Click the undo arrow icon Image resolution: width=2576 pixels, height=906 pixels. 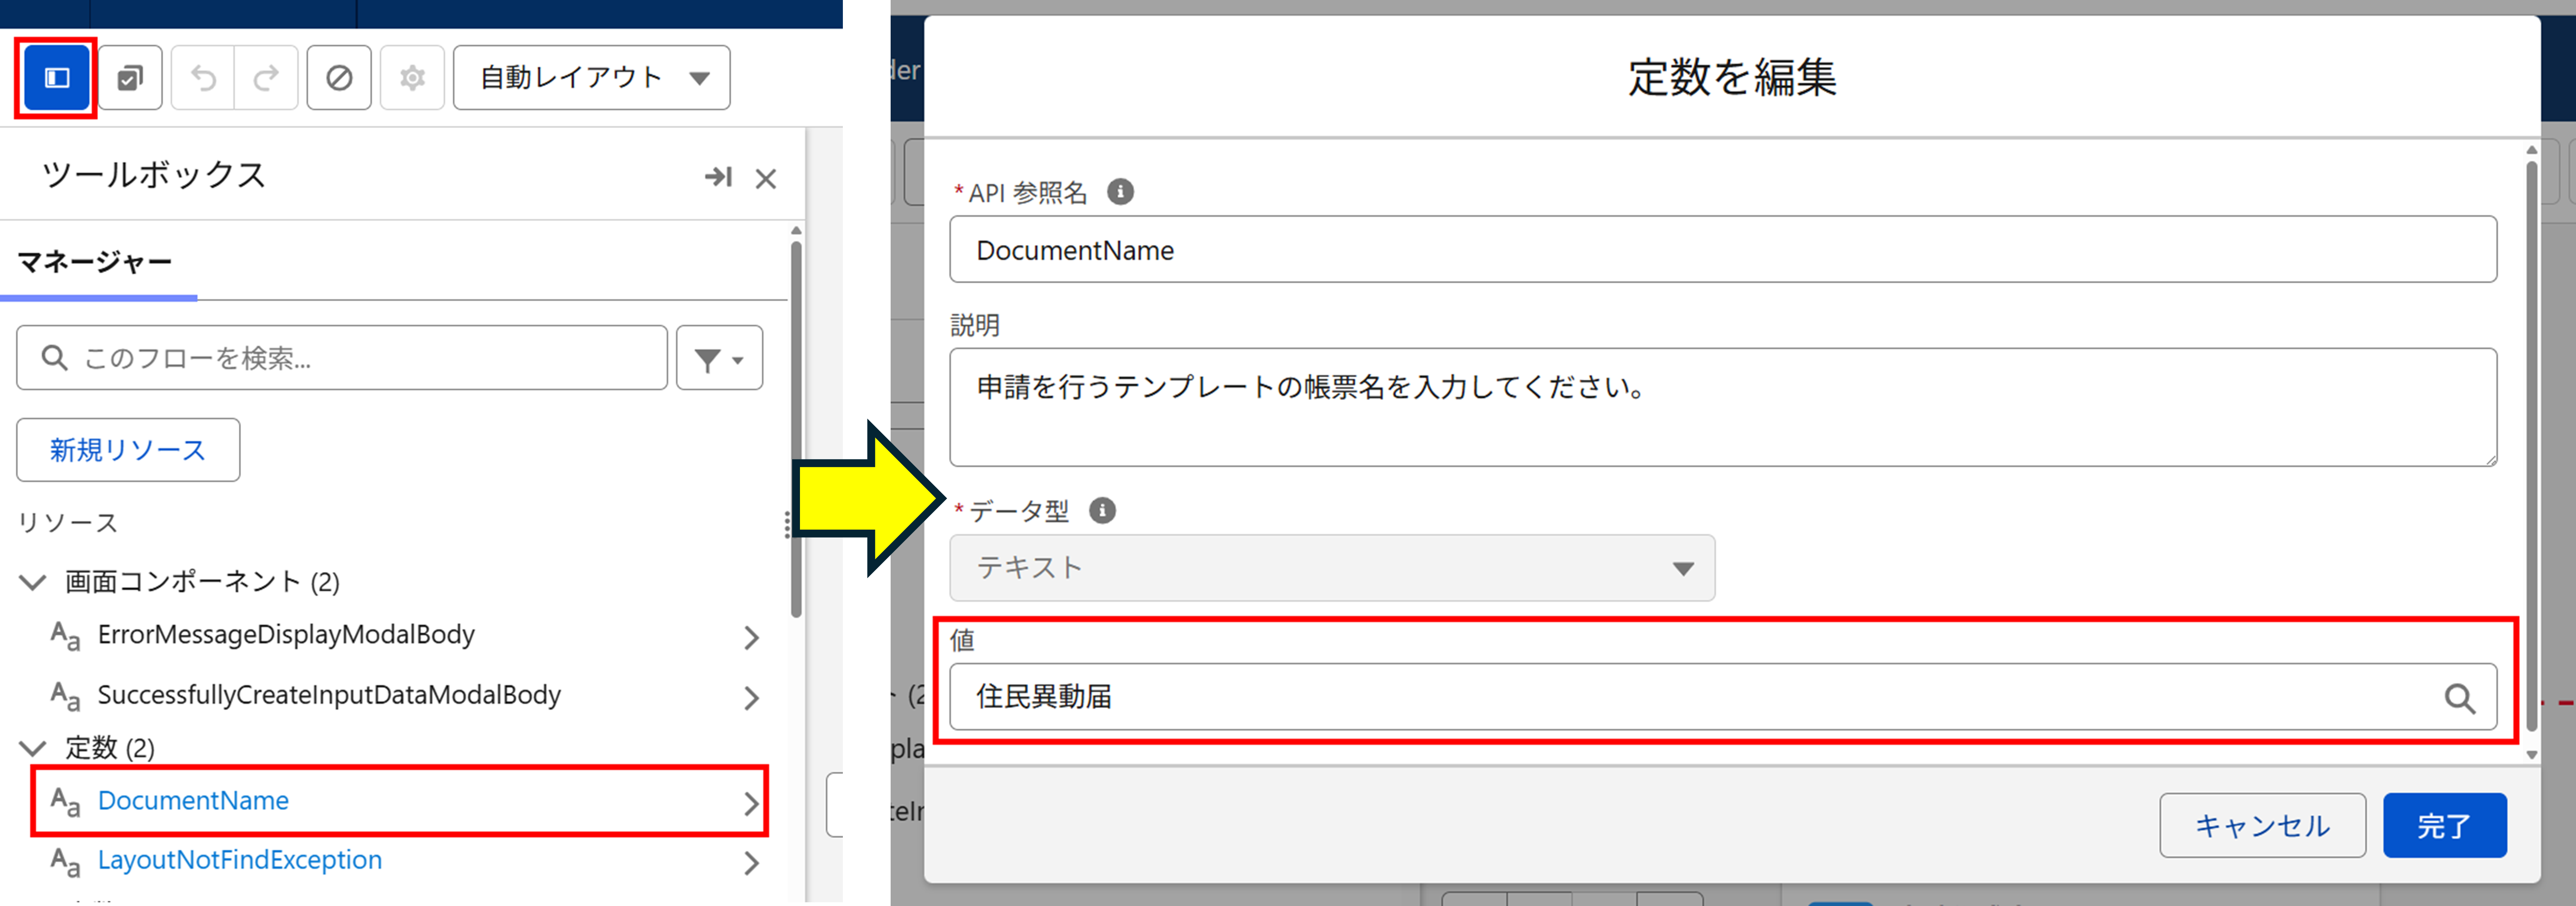pos(203,78)
